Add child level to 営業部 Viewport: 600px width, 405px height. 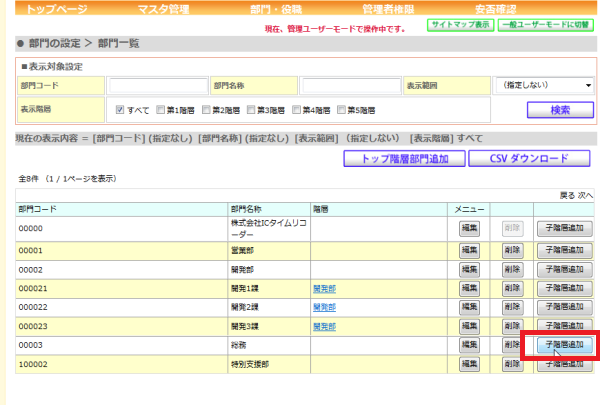click(564, 250)
